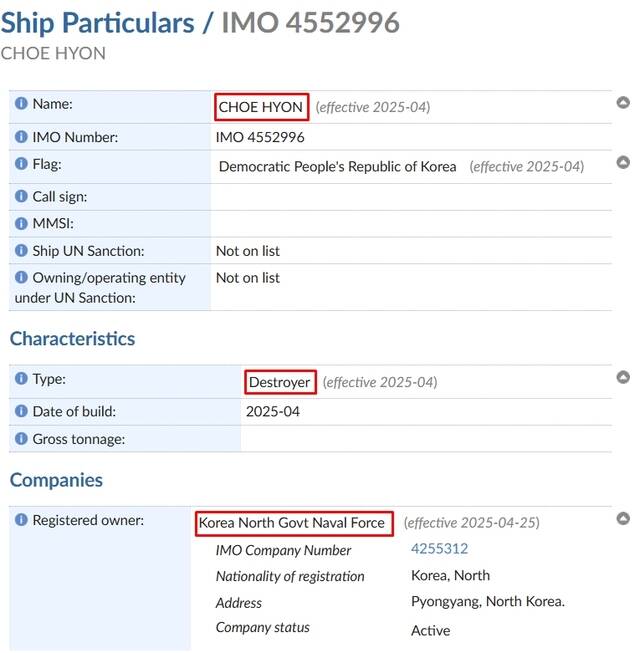The height and width of the screenshot is (653, 640).
Task: Click the Ship Particulars page heading
Action: pos(97,23)
